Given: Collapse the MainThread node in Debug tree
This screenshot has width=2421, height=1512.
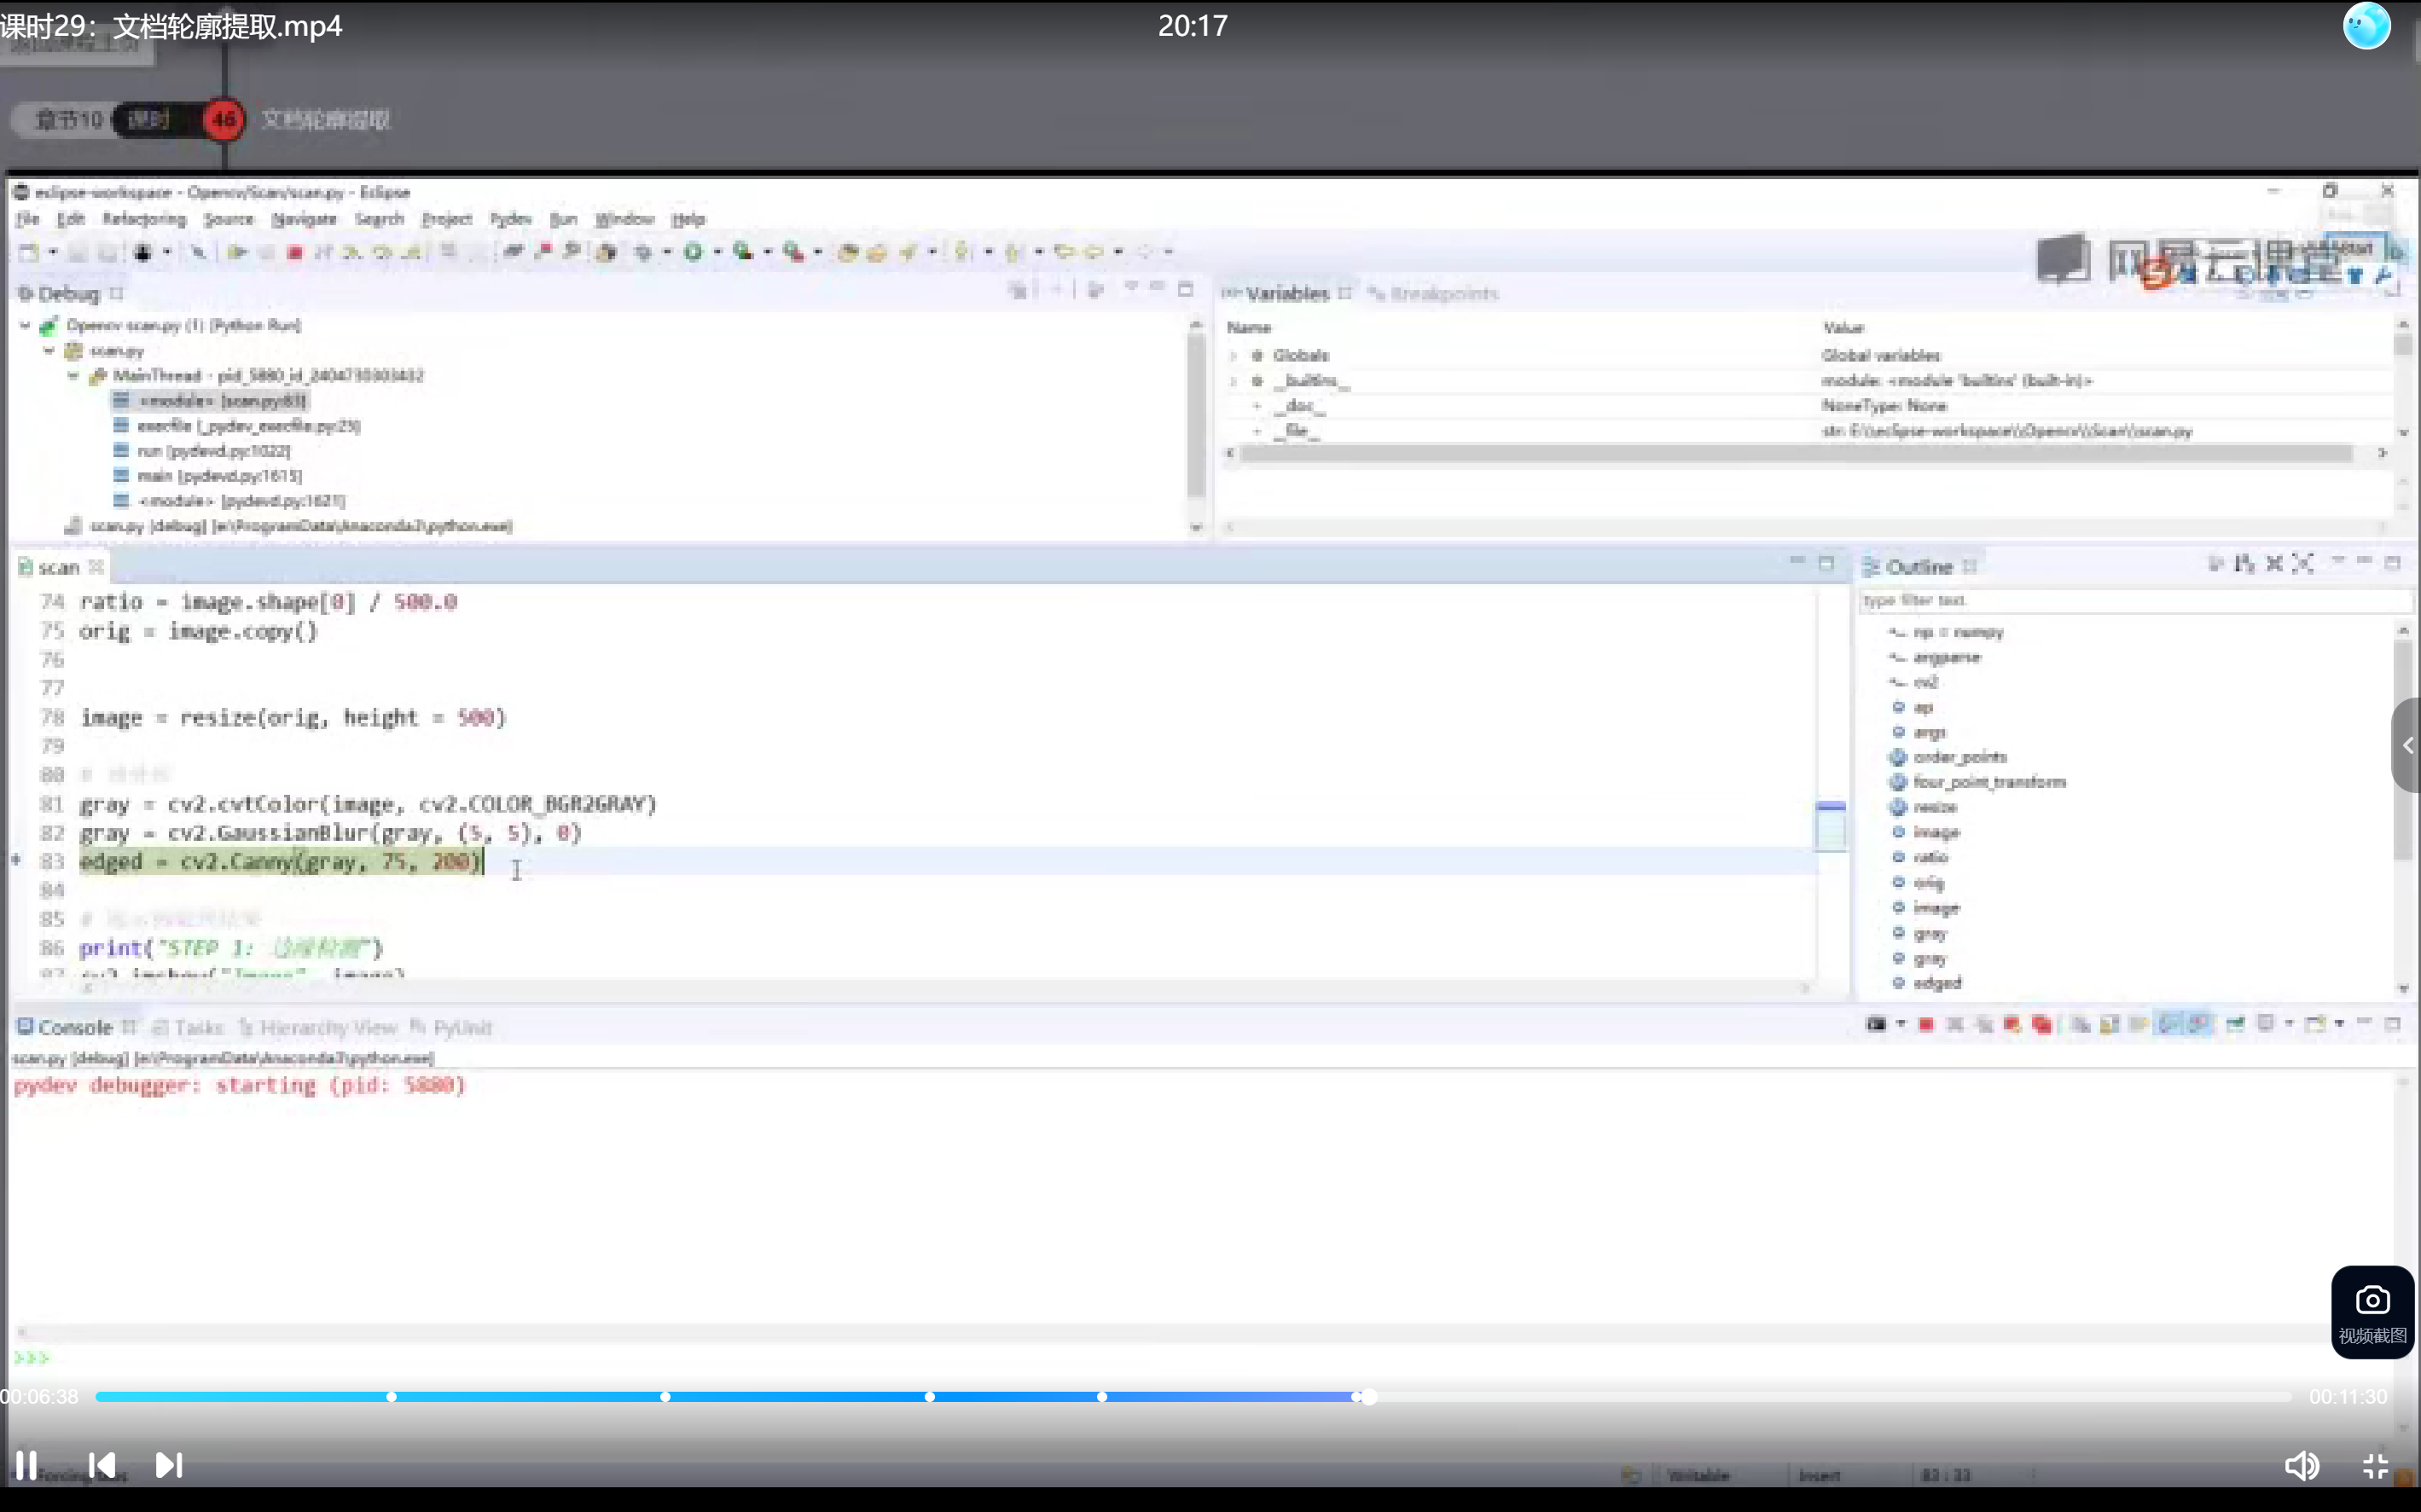Looking at the screenshot, I should click(x=73, y=376).
